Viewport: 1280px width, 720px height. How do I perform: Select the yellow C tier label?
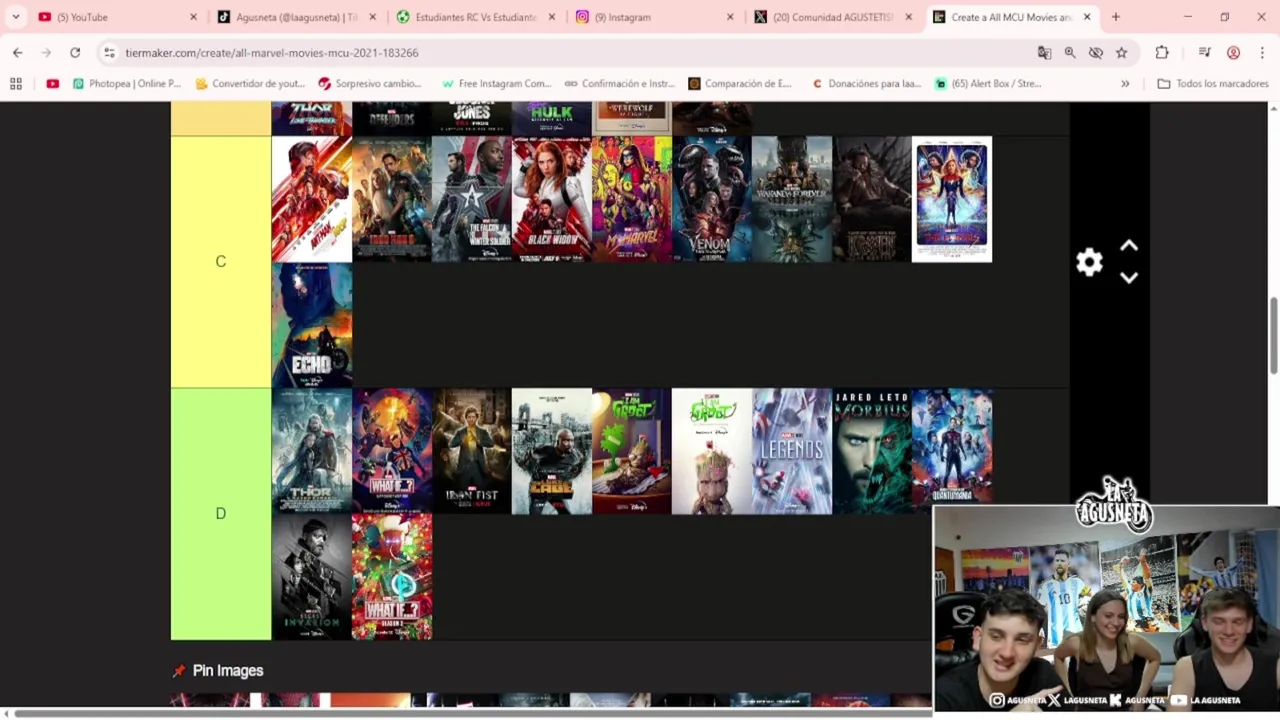[221, 262]
